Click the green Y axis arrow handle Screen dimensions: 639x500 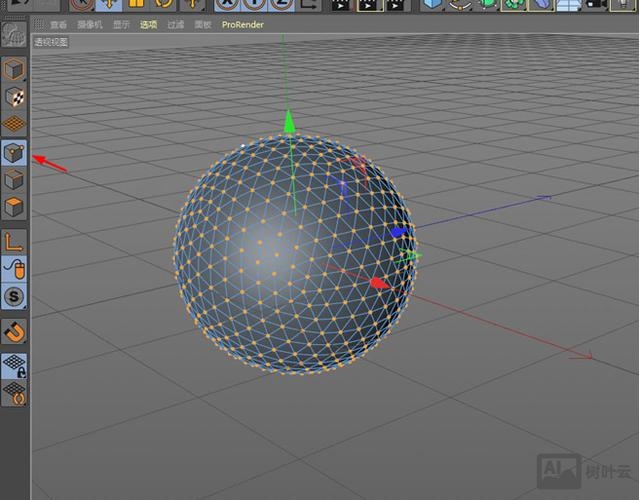[289, 121]
